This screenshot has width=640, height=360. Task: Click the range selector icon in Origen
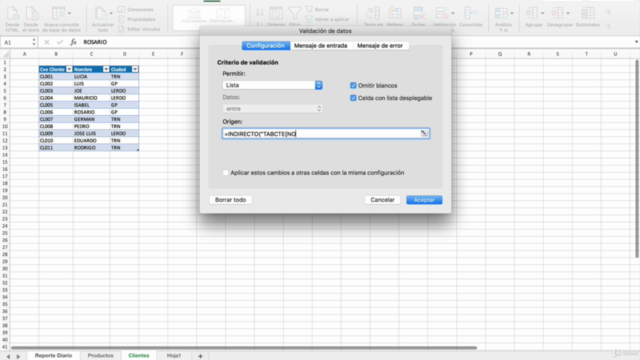pyautogui.click(x=424, y=133)
